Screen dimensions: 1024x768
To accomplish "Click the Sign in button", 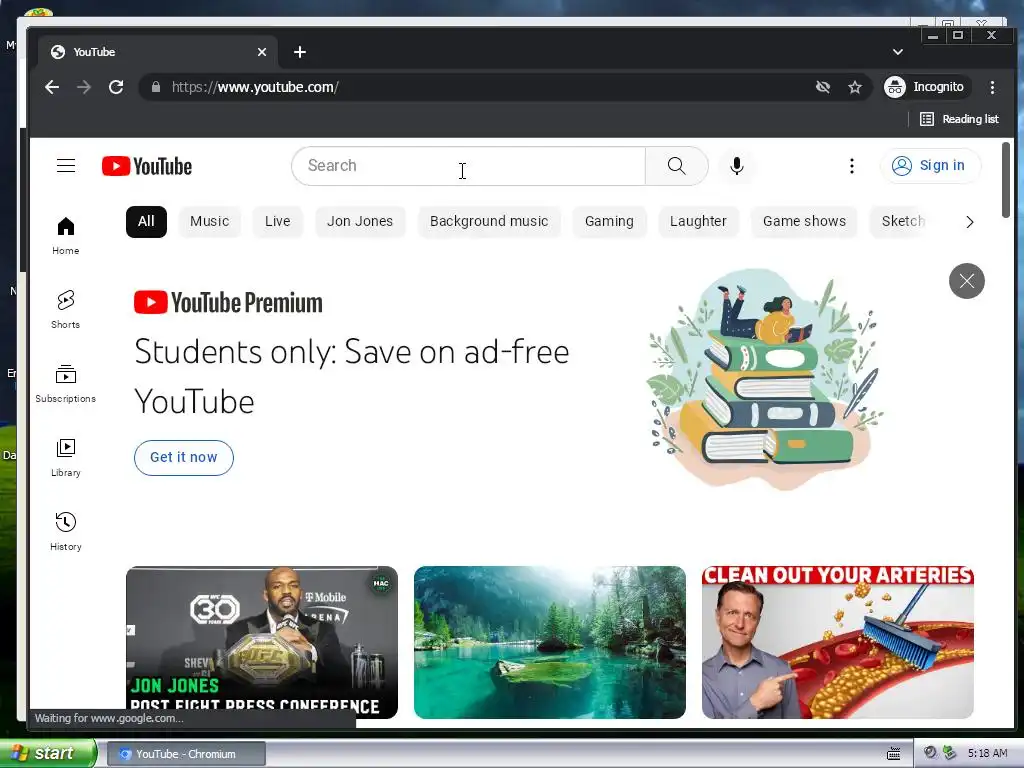I will coord(929,166).
